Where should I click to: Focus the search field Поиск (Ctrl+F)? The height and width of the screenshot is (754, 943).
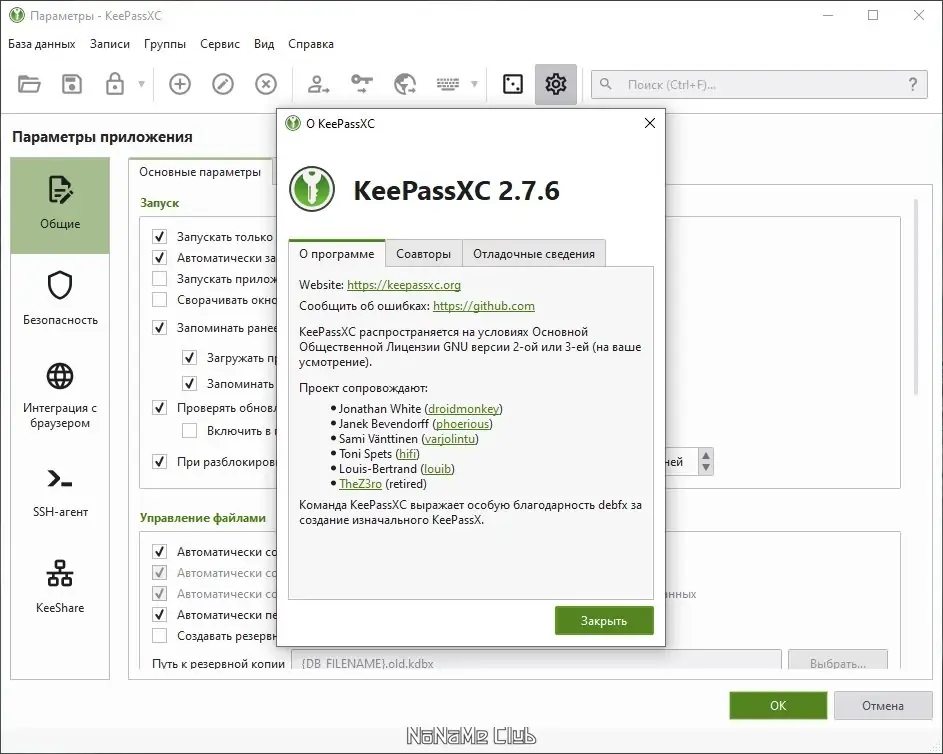[x=759, y=85]
